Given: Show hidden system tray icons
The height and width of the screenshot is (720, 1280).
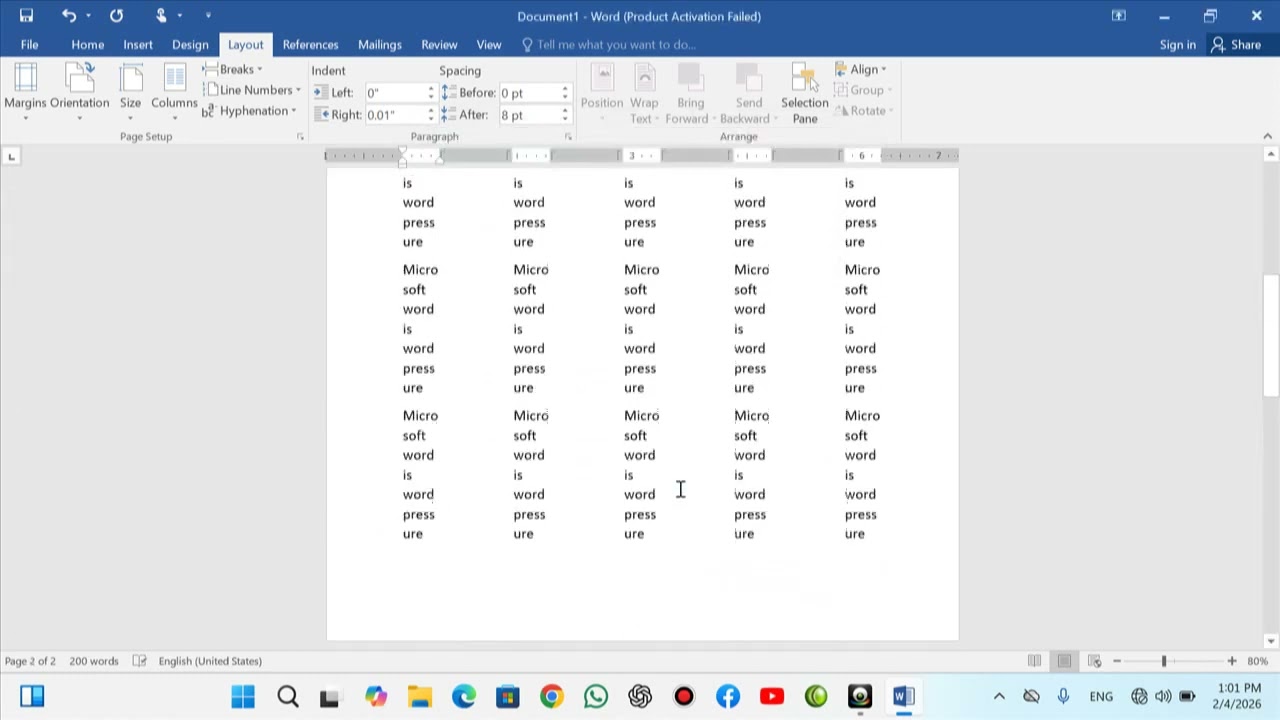Looking at the screenshot, I should pyautogui.click(x=999, y=696).
